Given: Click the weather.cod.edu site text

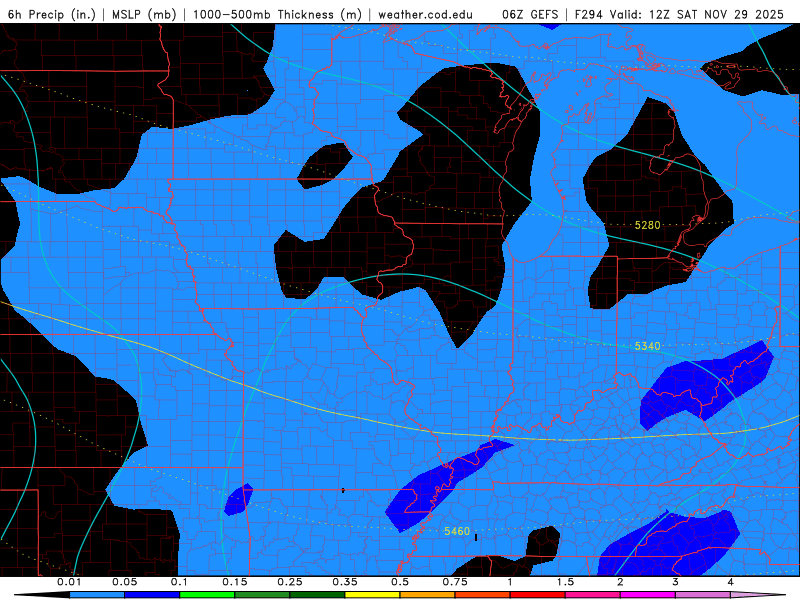Looking at the screenshot, I should 425,14.
